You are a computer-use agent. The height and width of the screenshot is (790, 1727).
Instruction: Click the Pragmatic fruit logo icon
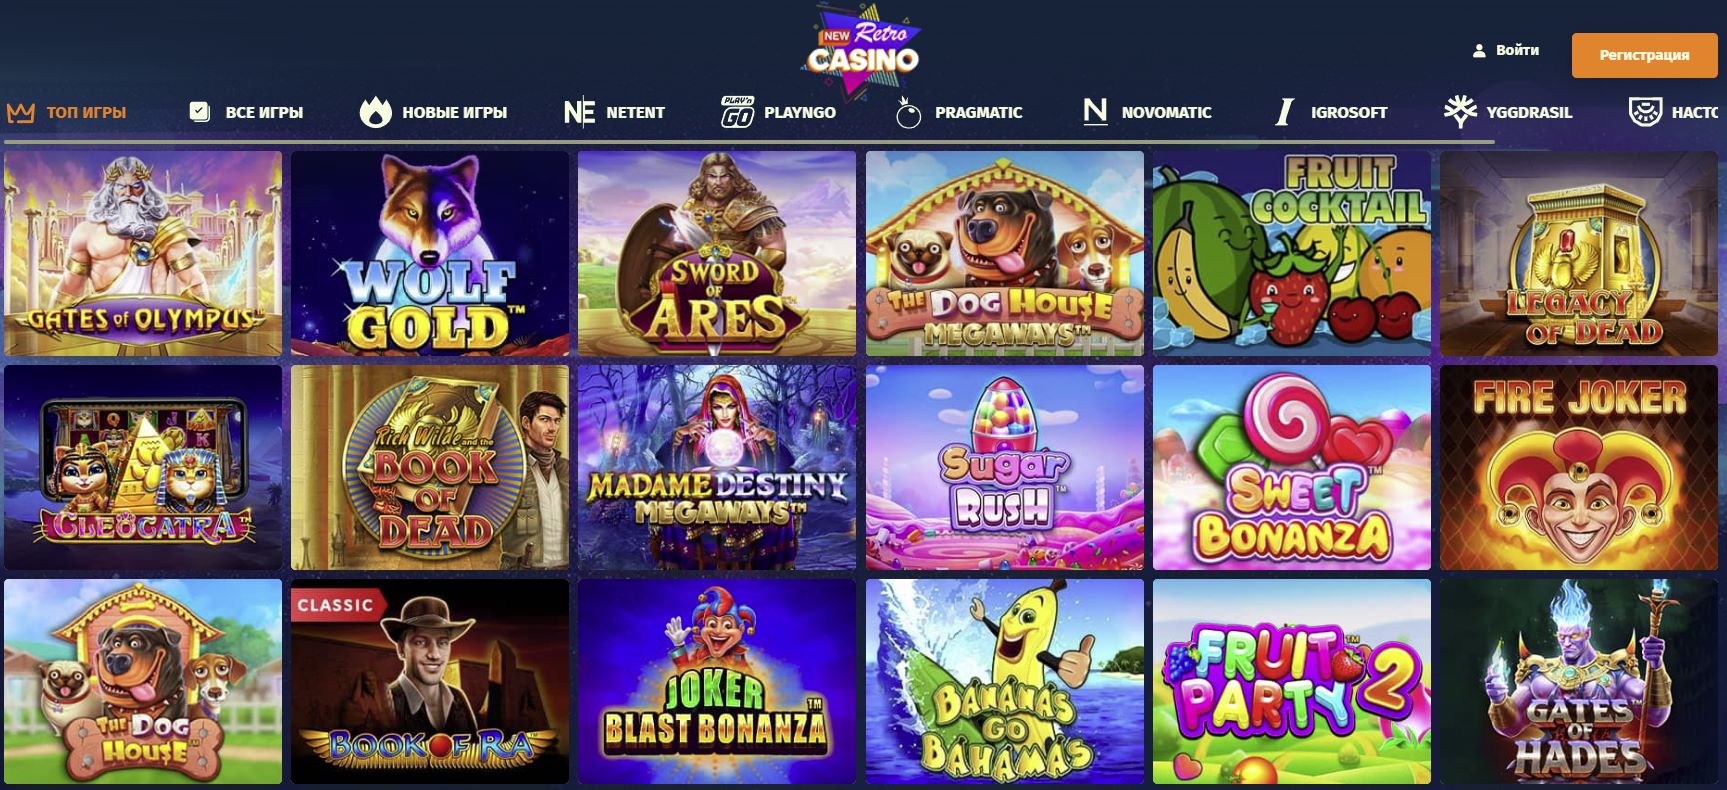pos(908,112)
